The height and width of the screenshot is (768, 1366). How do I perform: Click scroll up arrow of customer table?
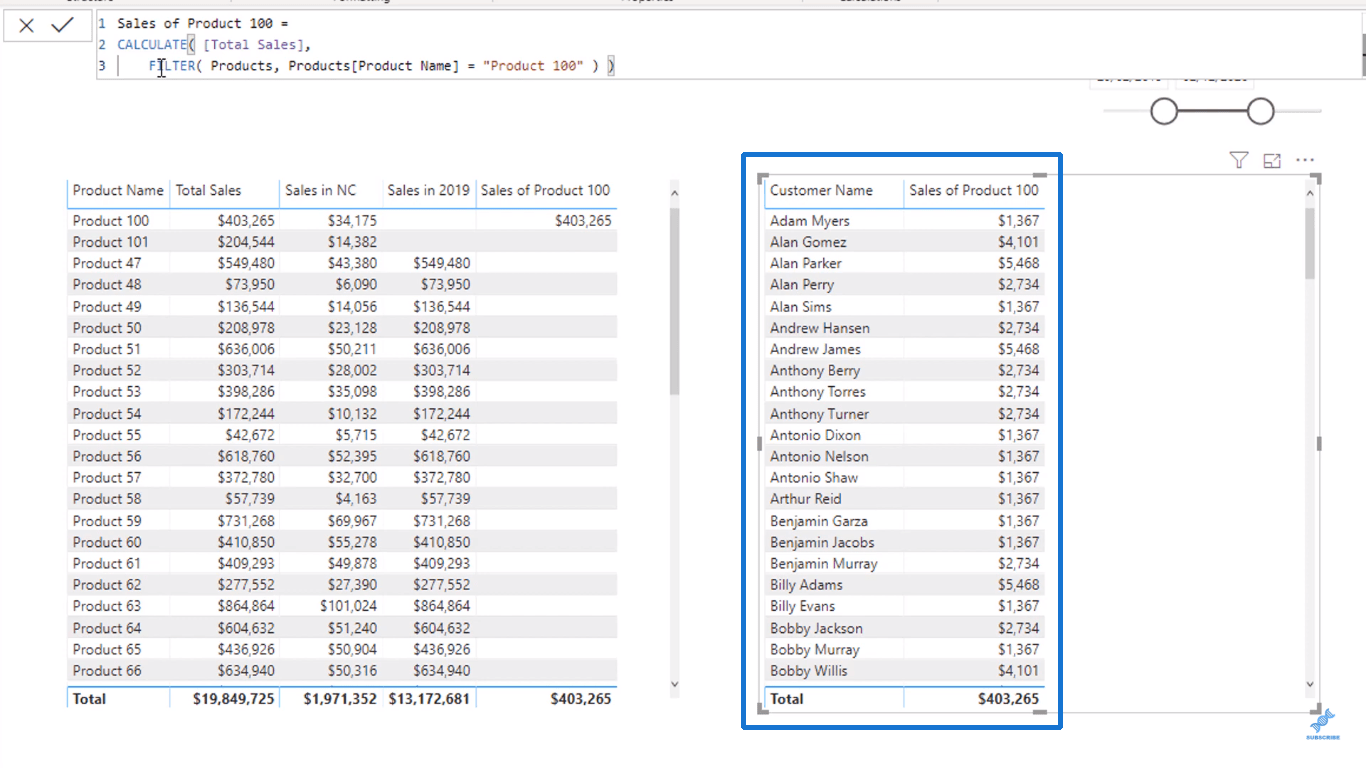click(x=1311, y=192)
